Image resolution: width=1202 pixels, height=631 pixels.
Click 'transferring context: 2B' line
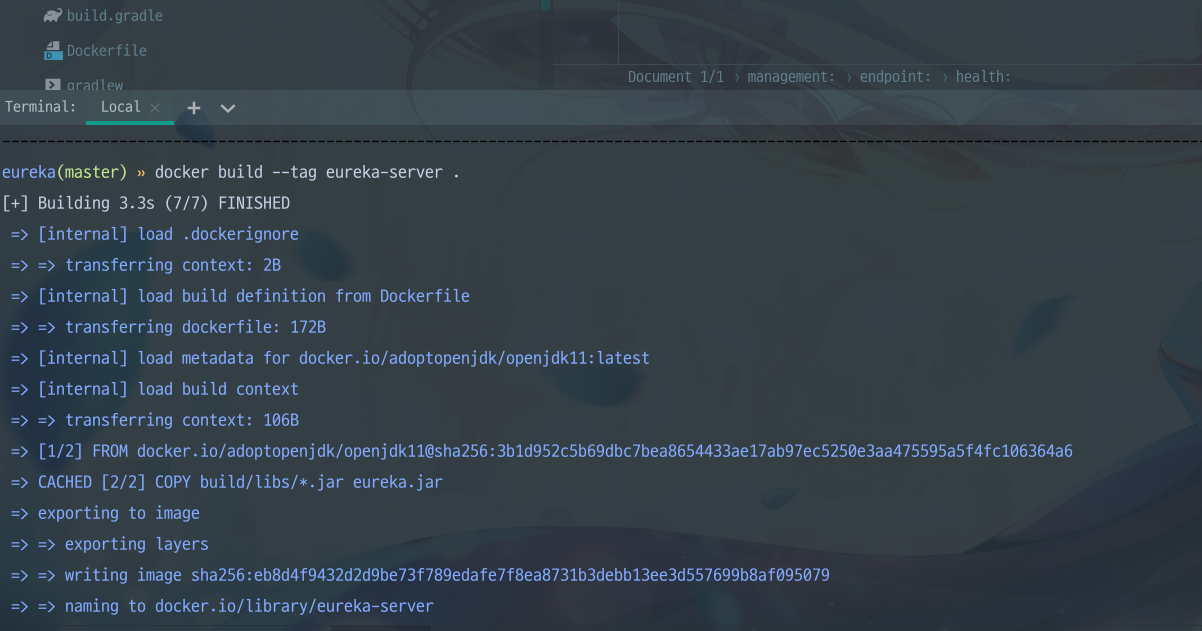[x=146, y=265]
